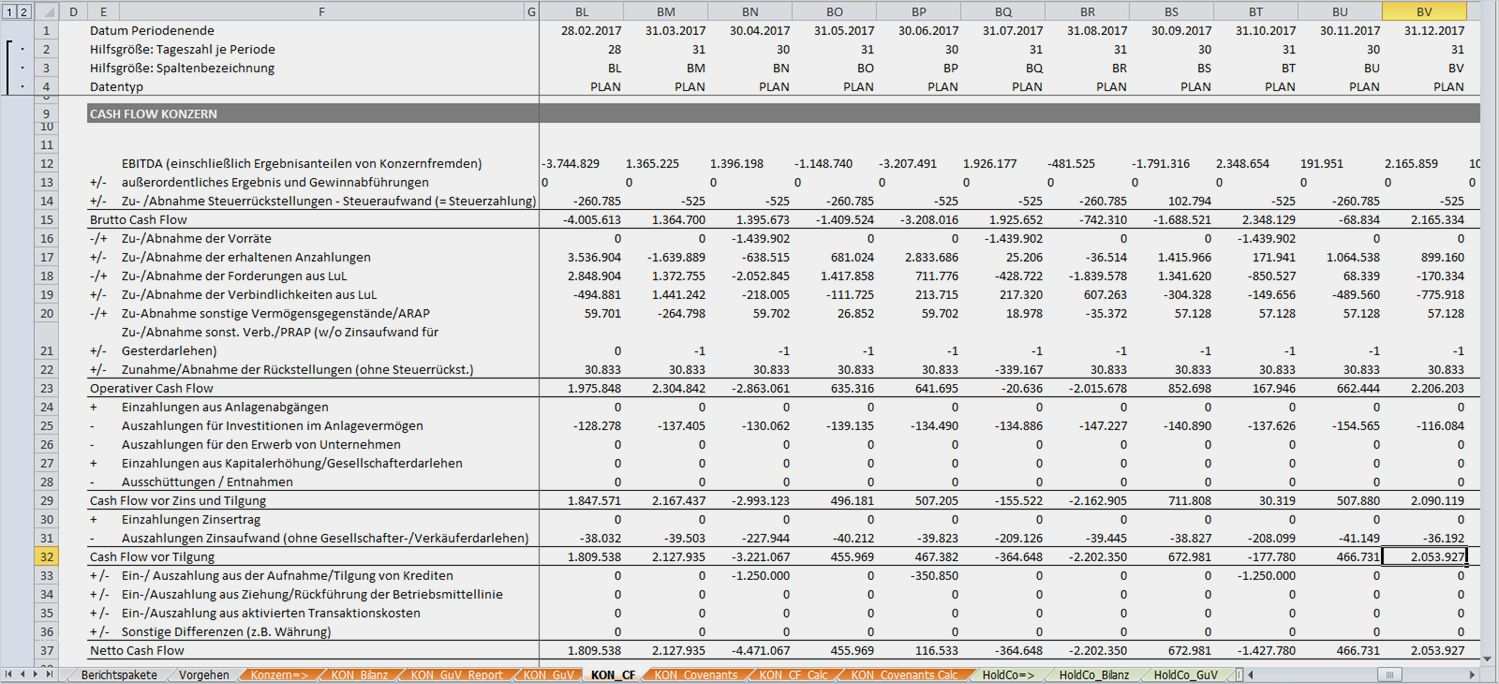The width and height of the screenshot is (1499, 684).
Task: Click the previous sheet navigation arrow
Action: (24, 675)
